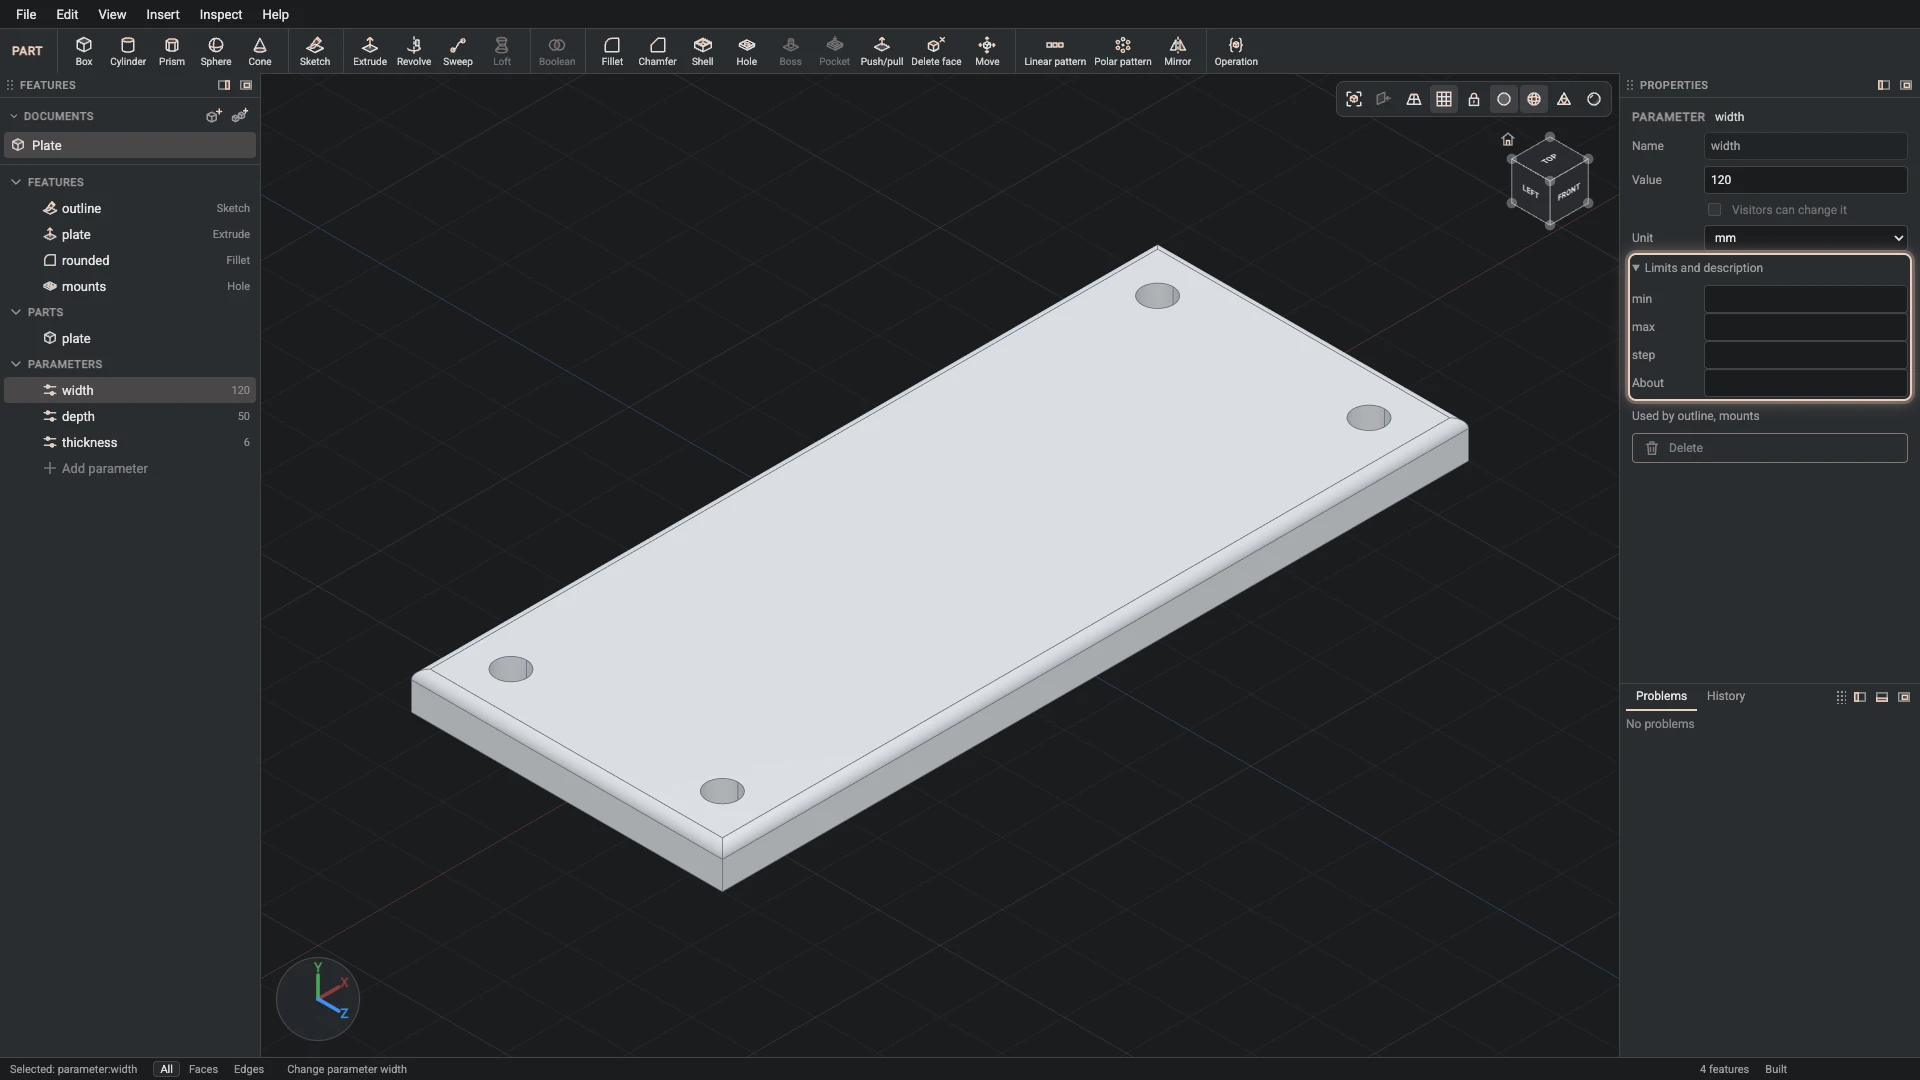Viewport: 1920px width, 1080px height.
Task: Click the max limit field
Action: tap(1806, 327)
